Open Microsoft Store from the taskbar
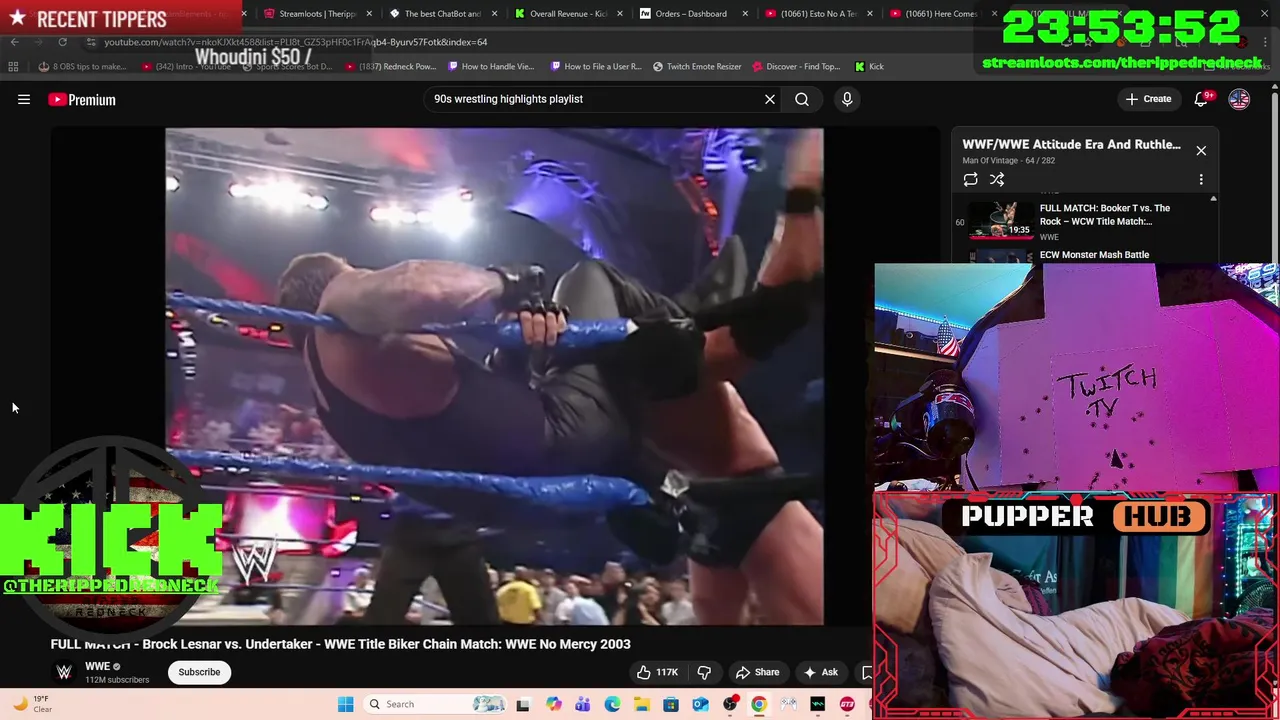Screen dimensions: 1280x720 coord(671,704)
